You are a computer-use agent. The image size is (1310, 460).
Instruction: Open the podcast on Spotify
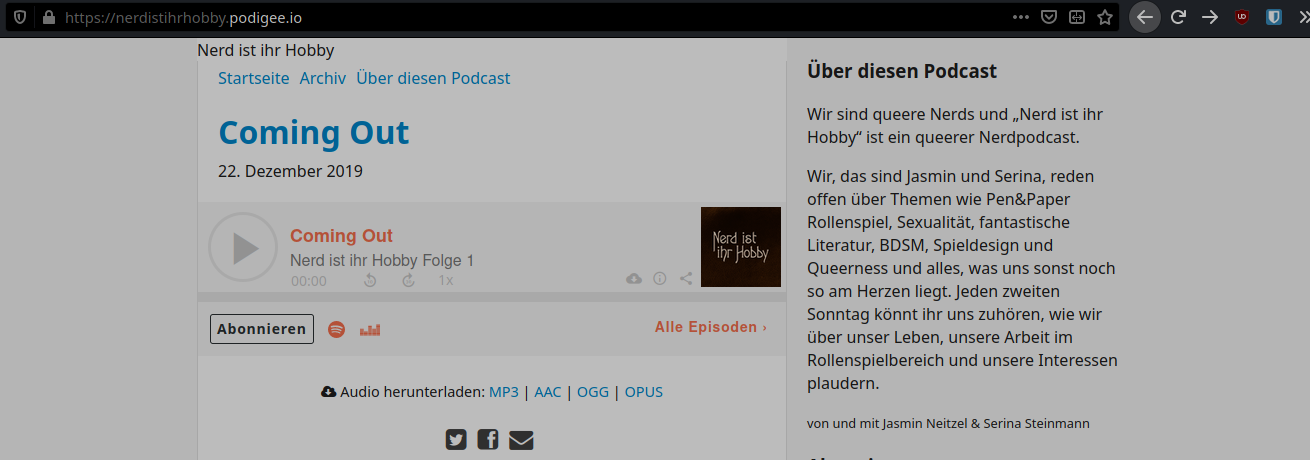[x=337, y=329]
